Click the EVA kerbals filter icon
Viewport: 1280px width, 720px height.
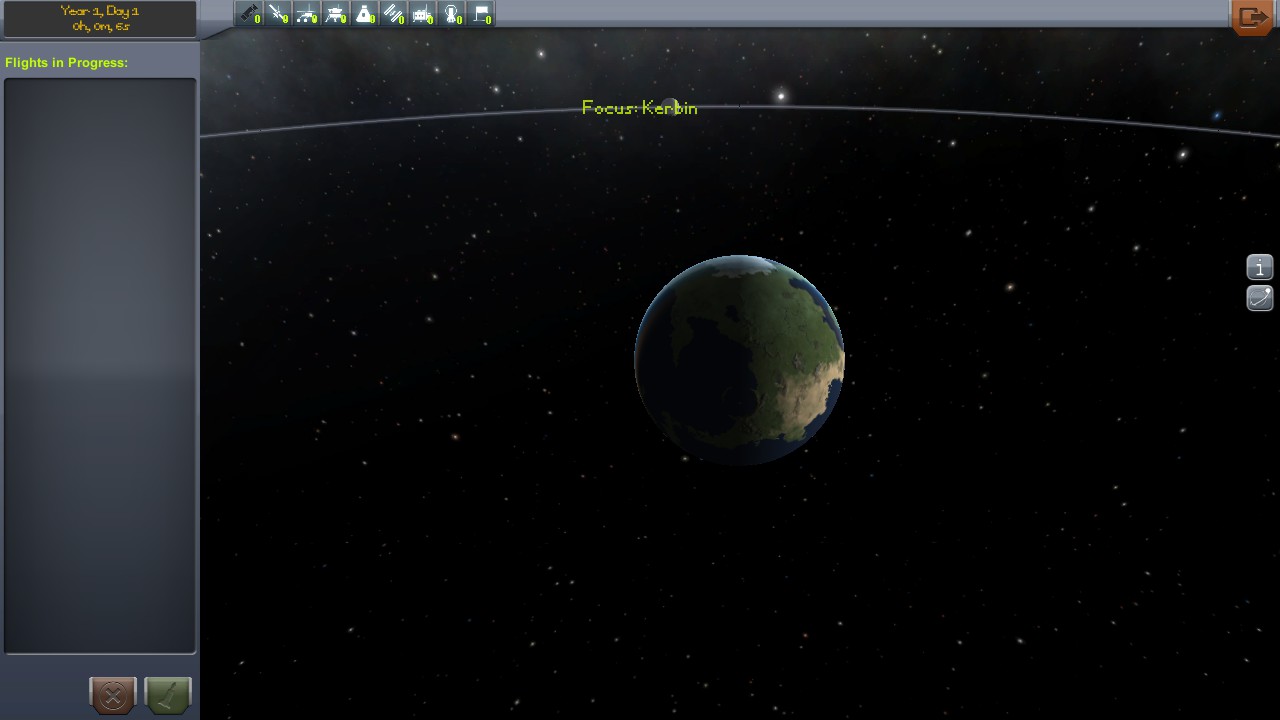pos(452,13)
